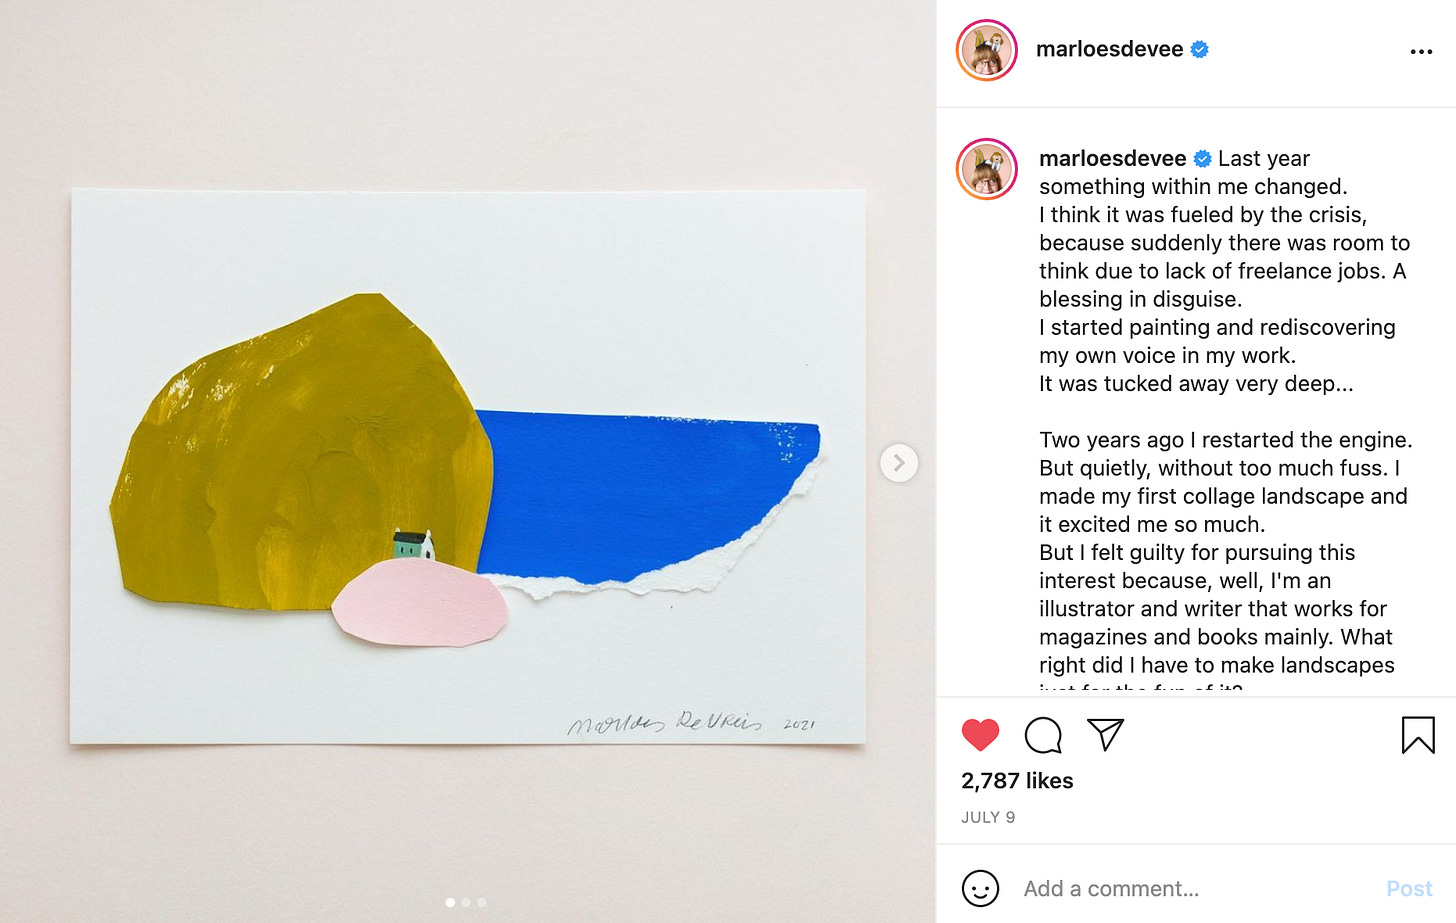The height and width of the screenshot is (923, 1456).
Task: Select the third carousel dot indicator
Action: pos(481,902)
